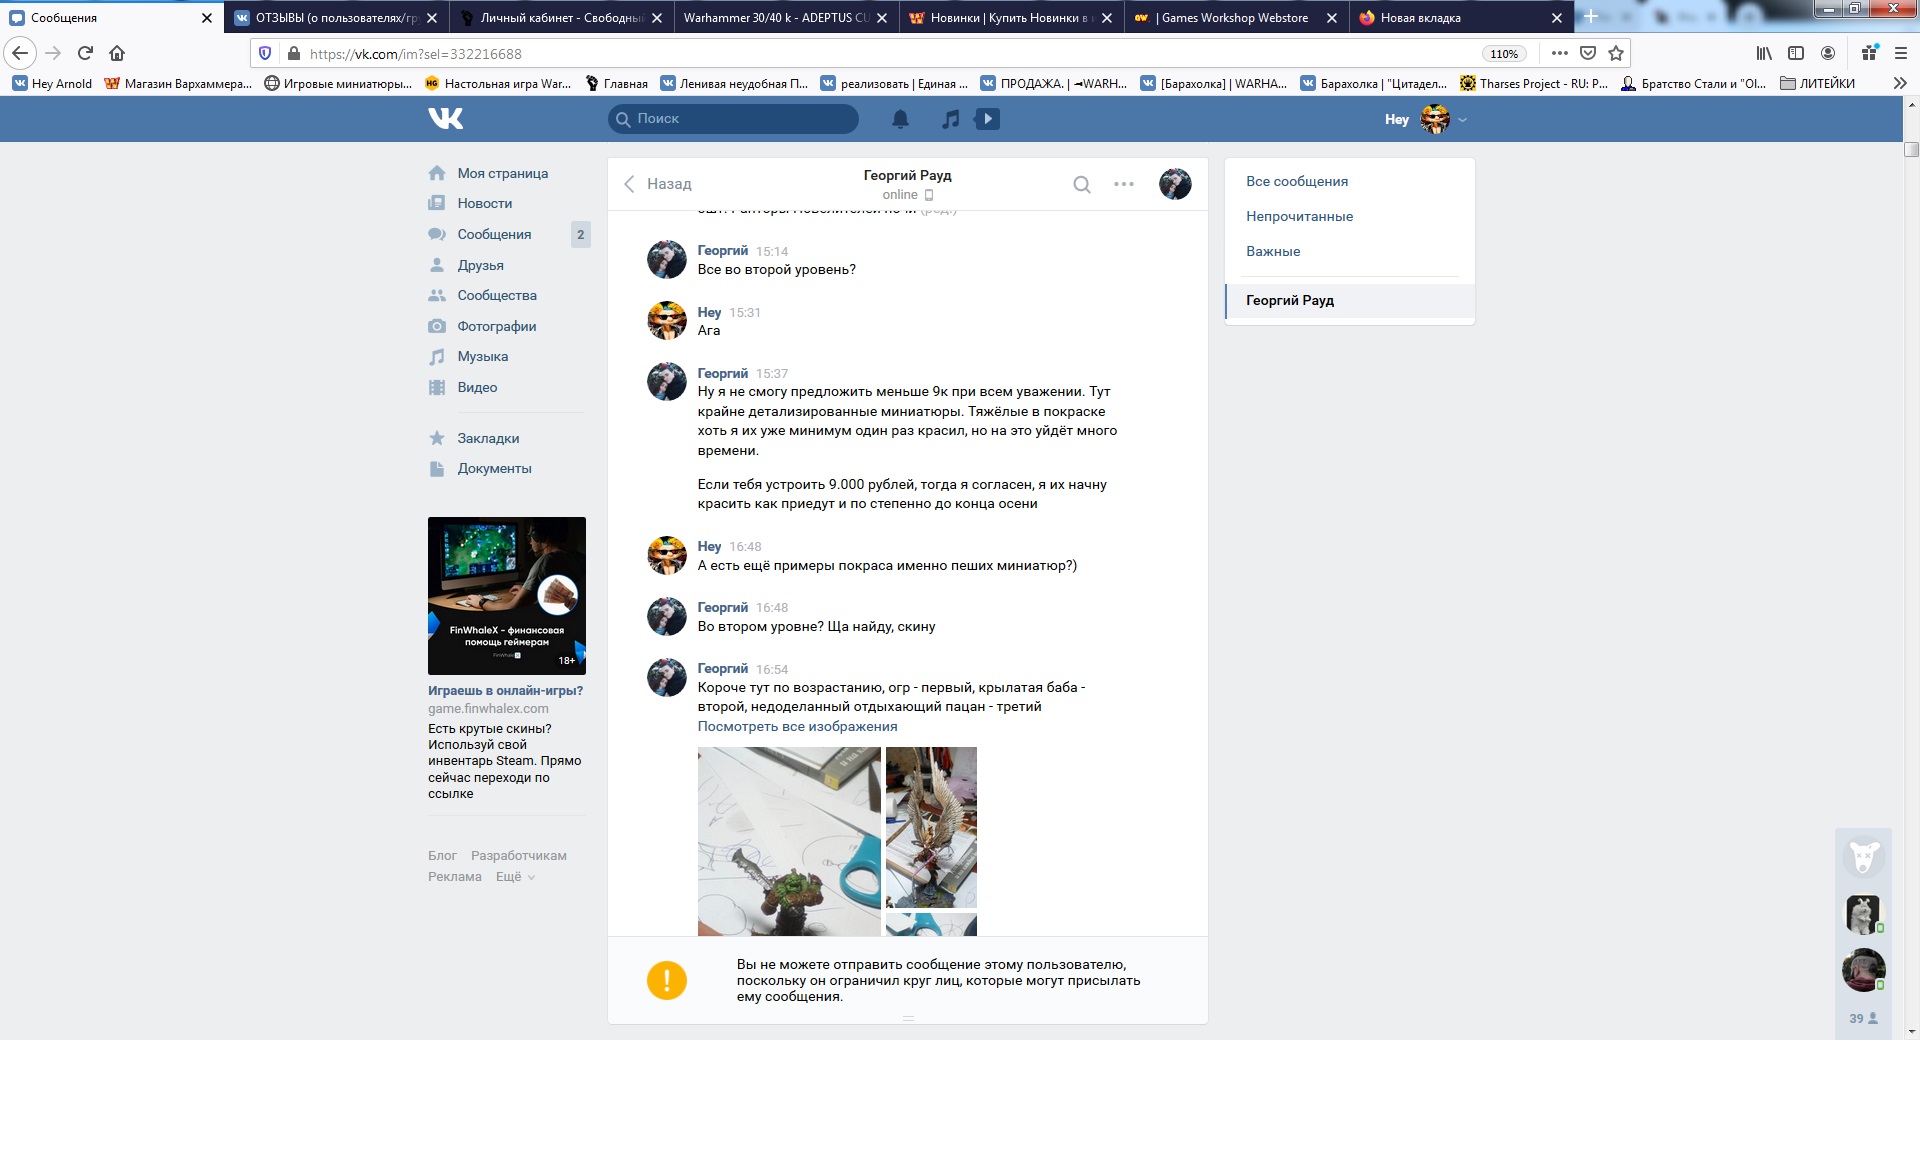
Task: Open the 110% zoom level indicator
Action: click(1503, 54)
